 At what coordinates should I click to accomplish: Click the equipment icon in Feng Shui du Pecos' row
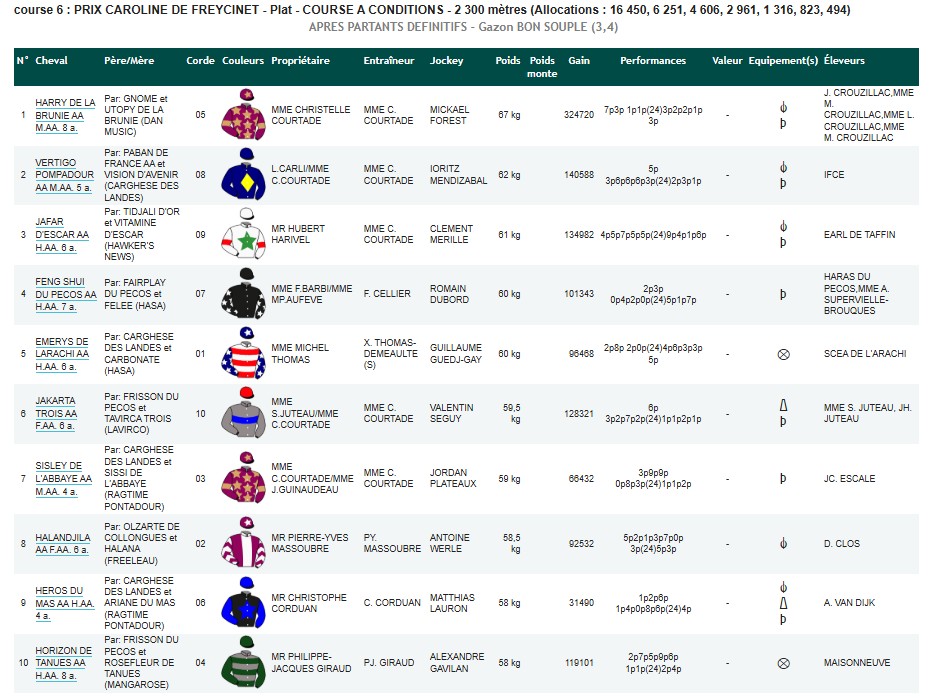click(783, 294)
